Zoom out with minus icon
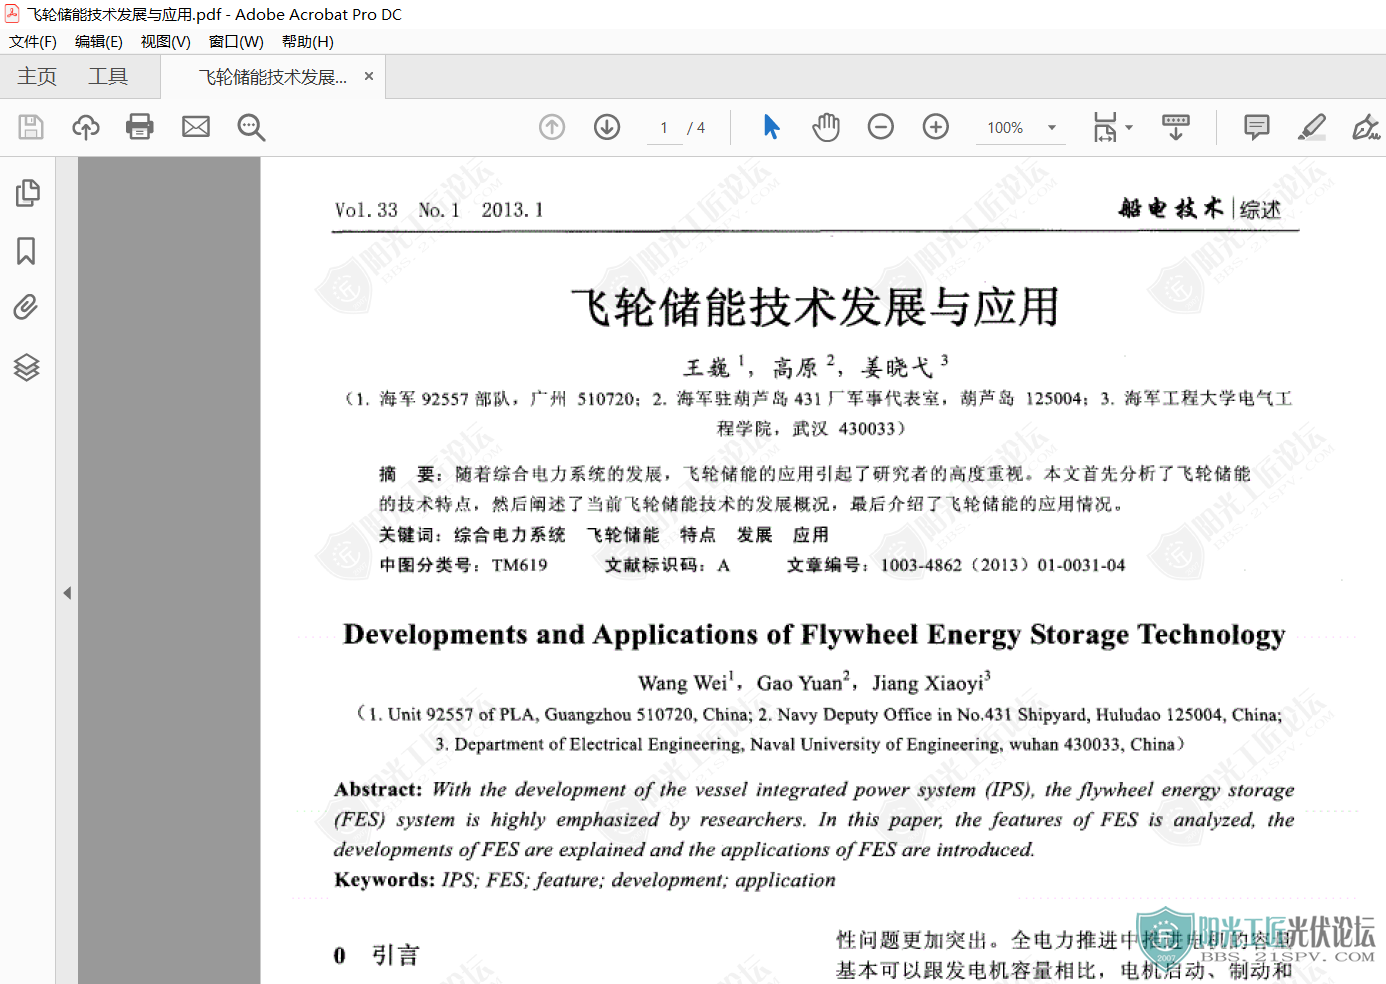Viewport: 1386px width, 984px height. tap(881, 127)
